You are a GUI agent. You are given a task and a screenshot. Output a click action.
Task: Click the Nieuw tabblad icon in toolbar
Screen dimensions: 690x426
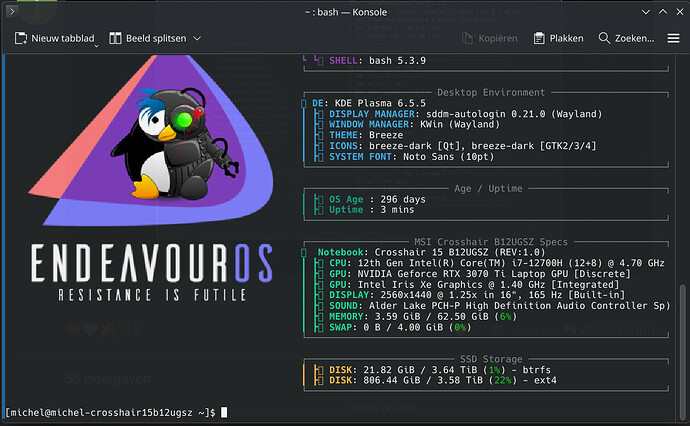click(x=21, y=38)
